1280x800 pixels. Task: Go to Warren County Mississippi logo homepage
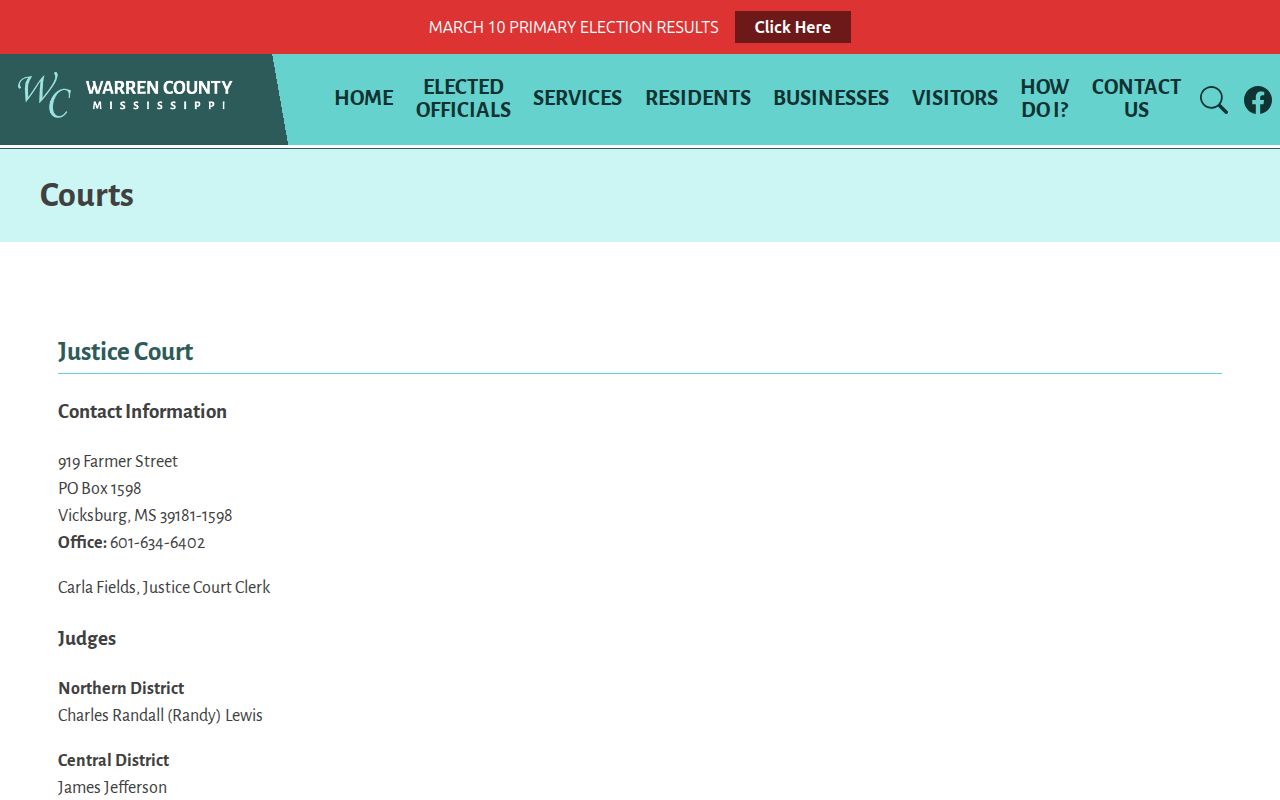(125, 96)
